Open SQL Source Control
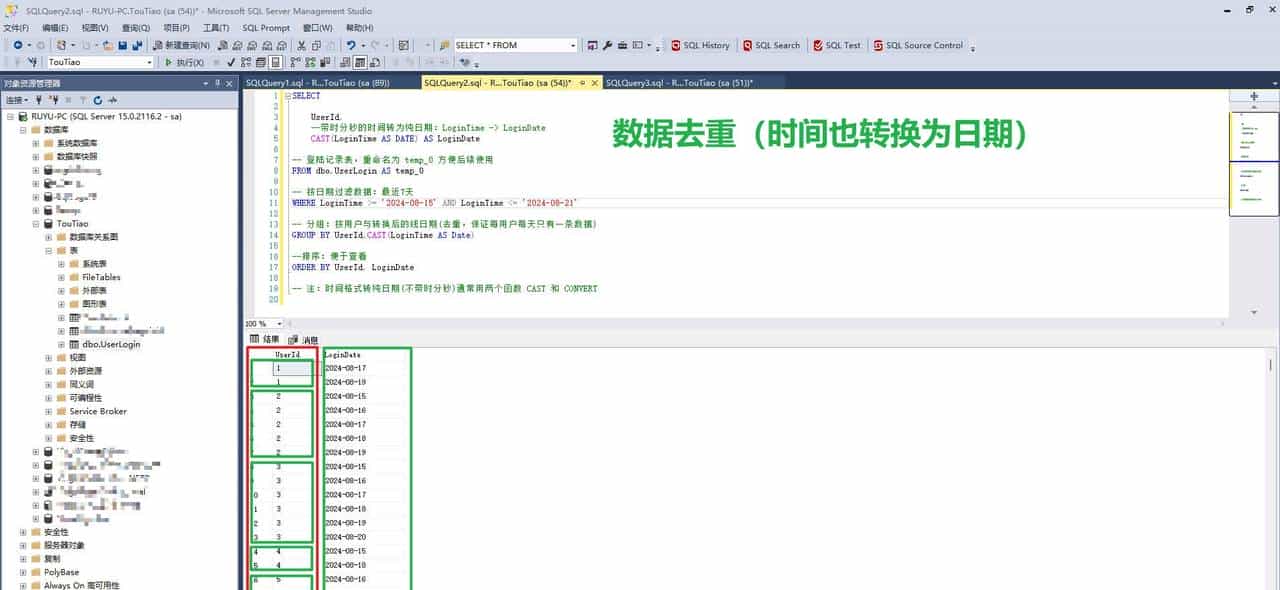Viewport: 1280px width, 590px height. point(918,45)
